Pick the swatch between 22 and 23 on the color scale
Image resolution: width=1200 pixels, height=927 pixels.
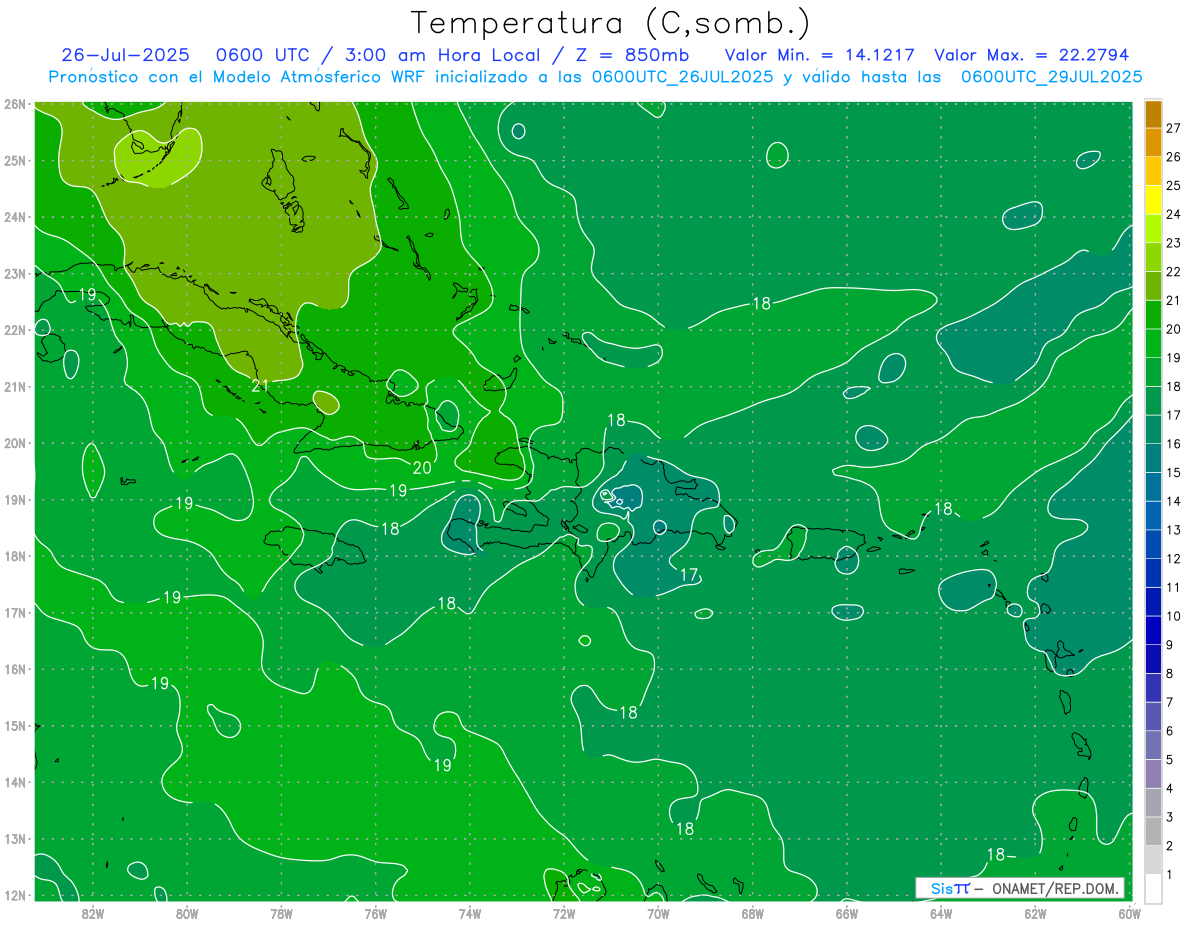pos(1153,257)
